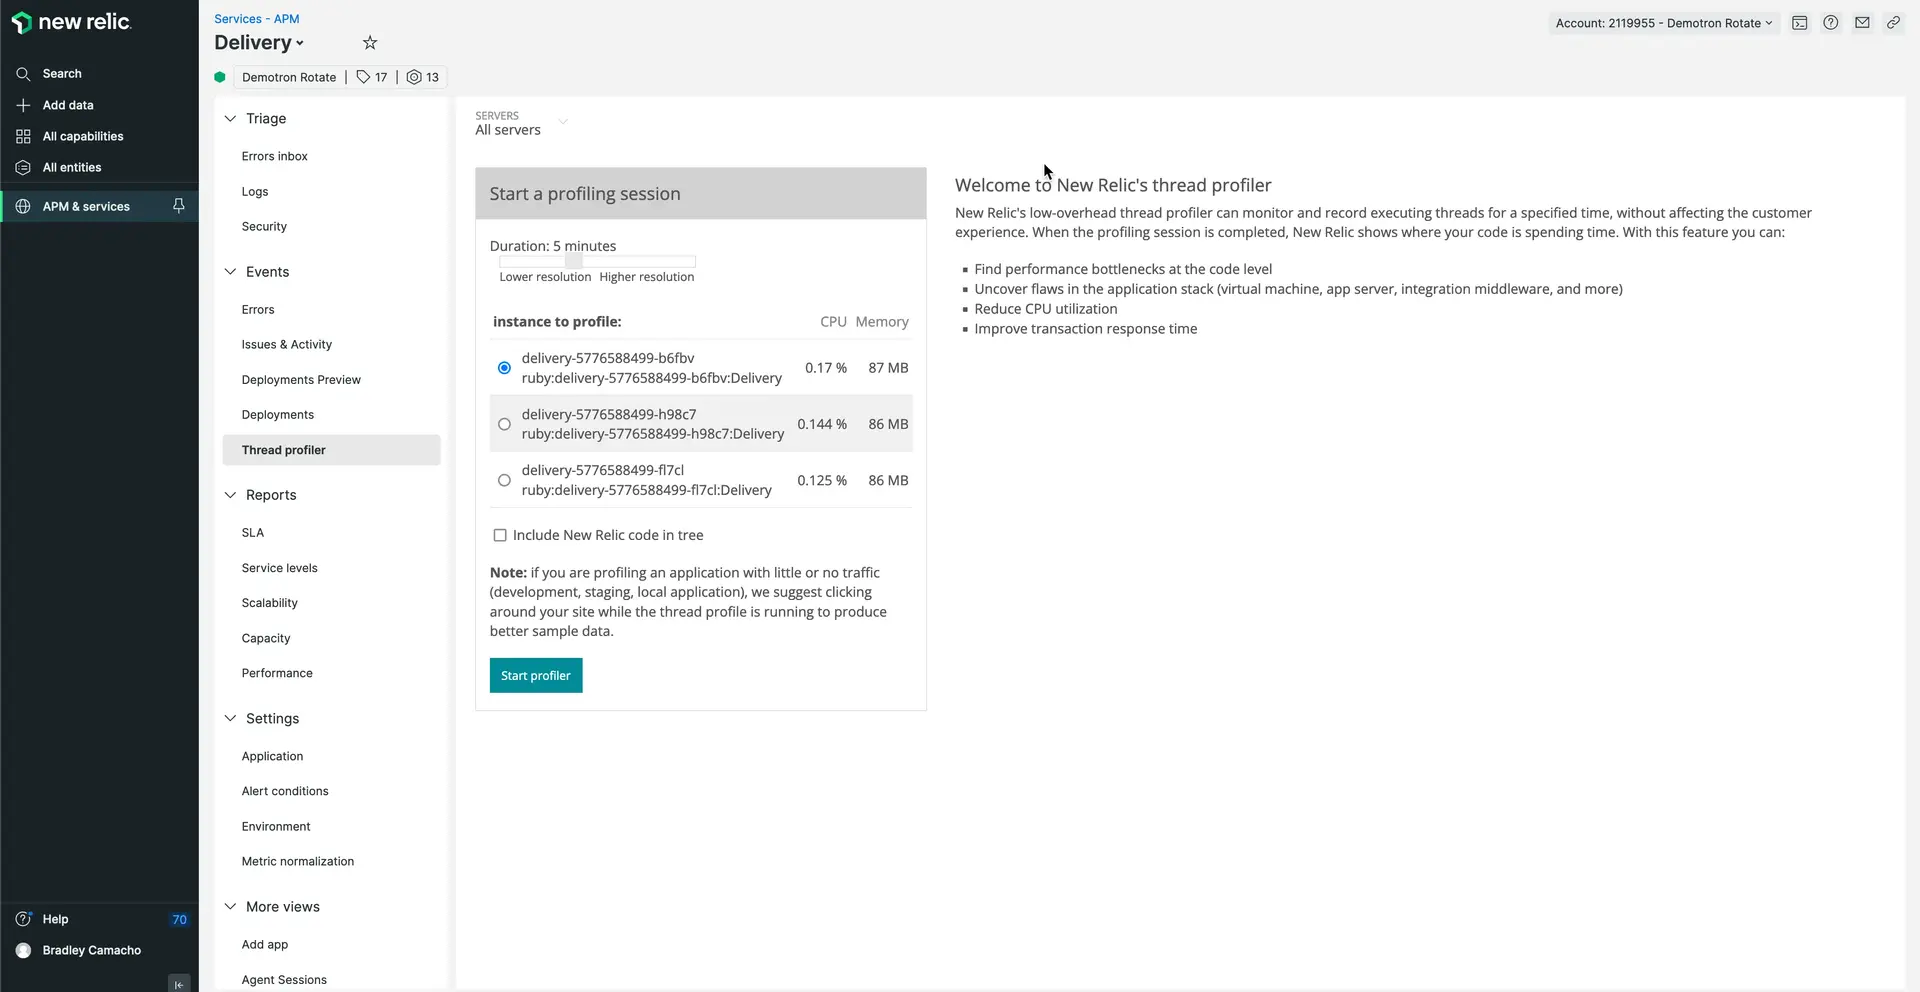Screen dimensions: 1920x992
Task: Copy permalink using the link icon
Action: (x=1892, y=23)
